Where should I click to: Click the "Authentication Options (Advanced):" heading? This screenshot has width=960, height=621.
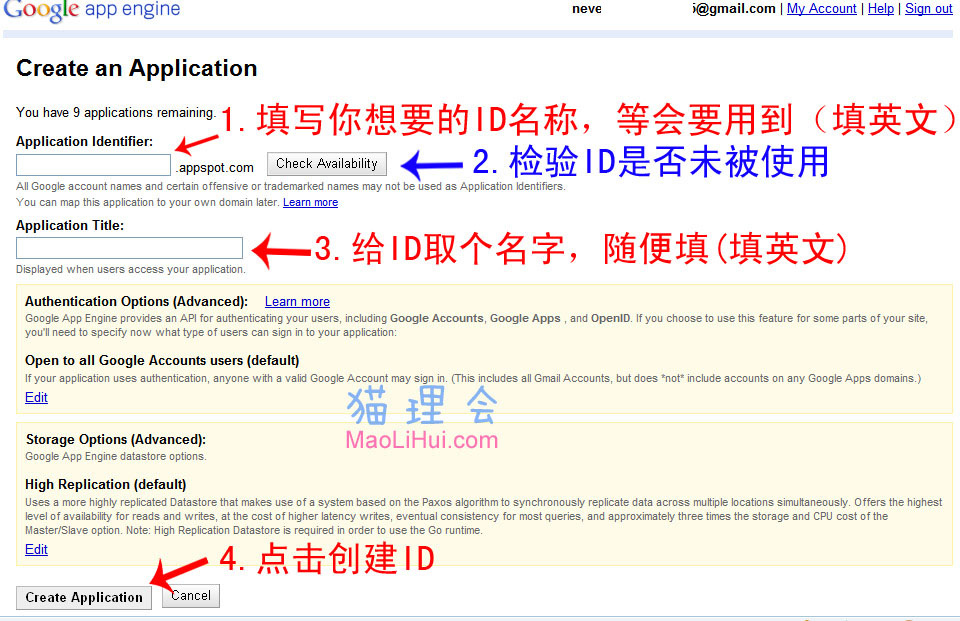point(137,301)
